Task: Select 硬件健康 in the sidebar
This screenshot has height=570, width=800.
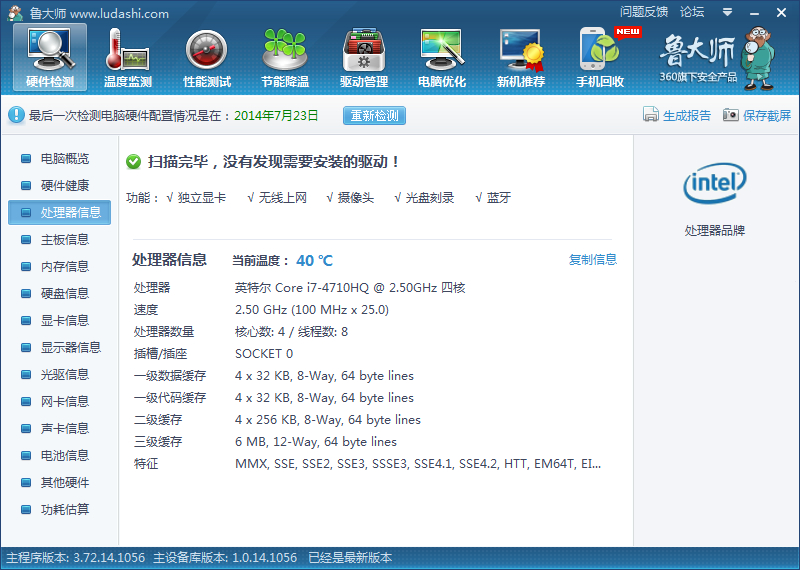Action: pos(59,185)
